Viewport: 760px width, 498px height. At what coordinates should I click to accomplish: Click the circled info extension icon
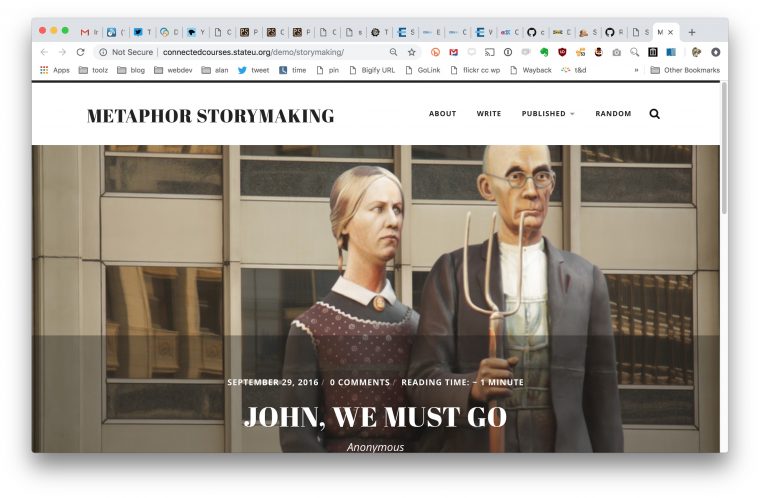[507, 52]
